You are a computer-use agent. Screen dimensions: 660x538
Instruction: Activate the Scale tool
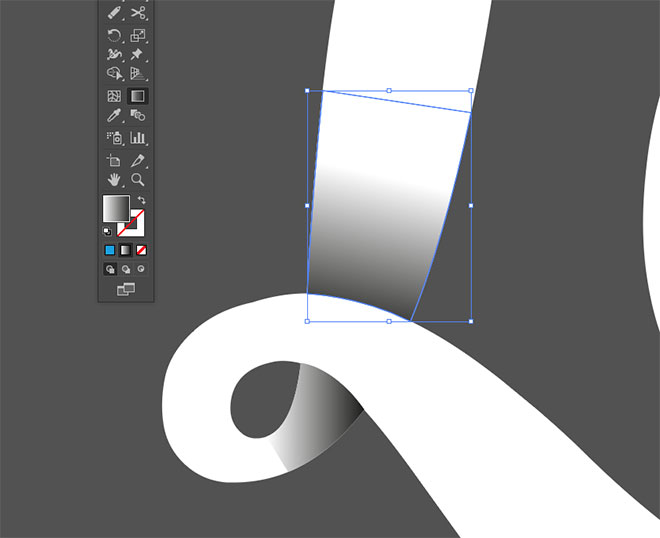[138, 35]
